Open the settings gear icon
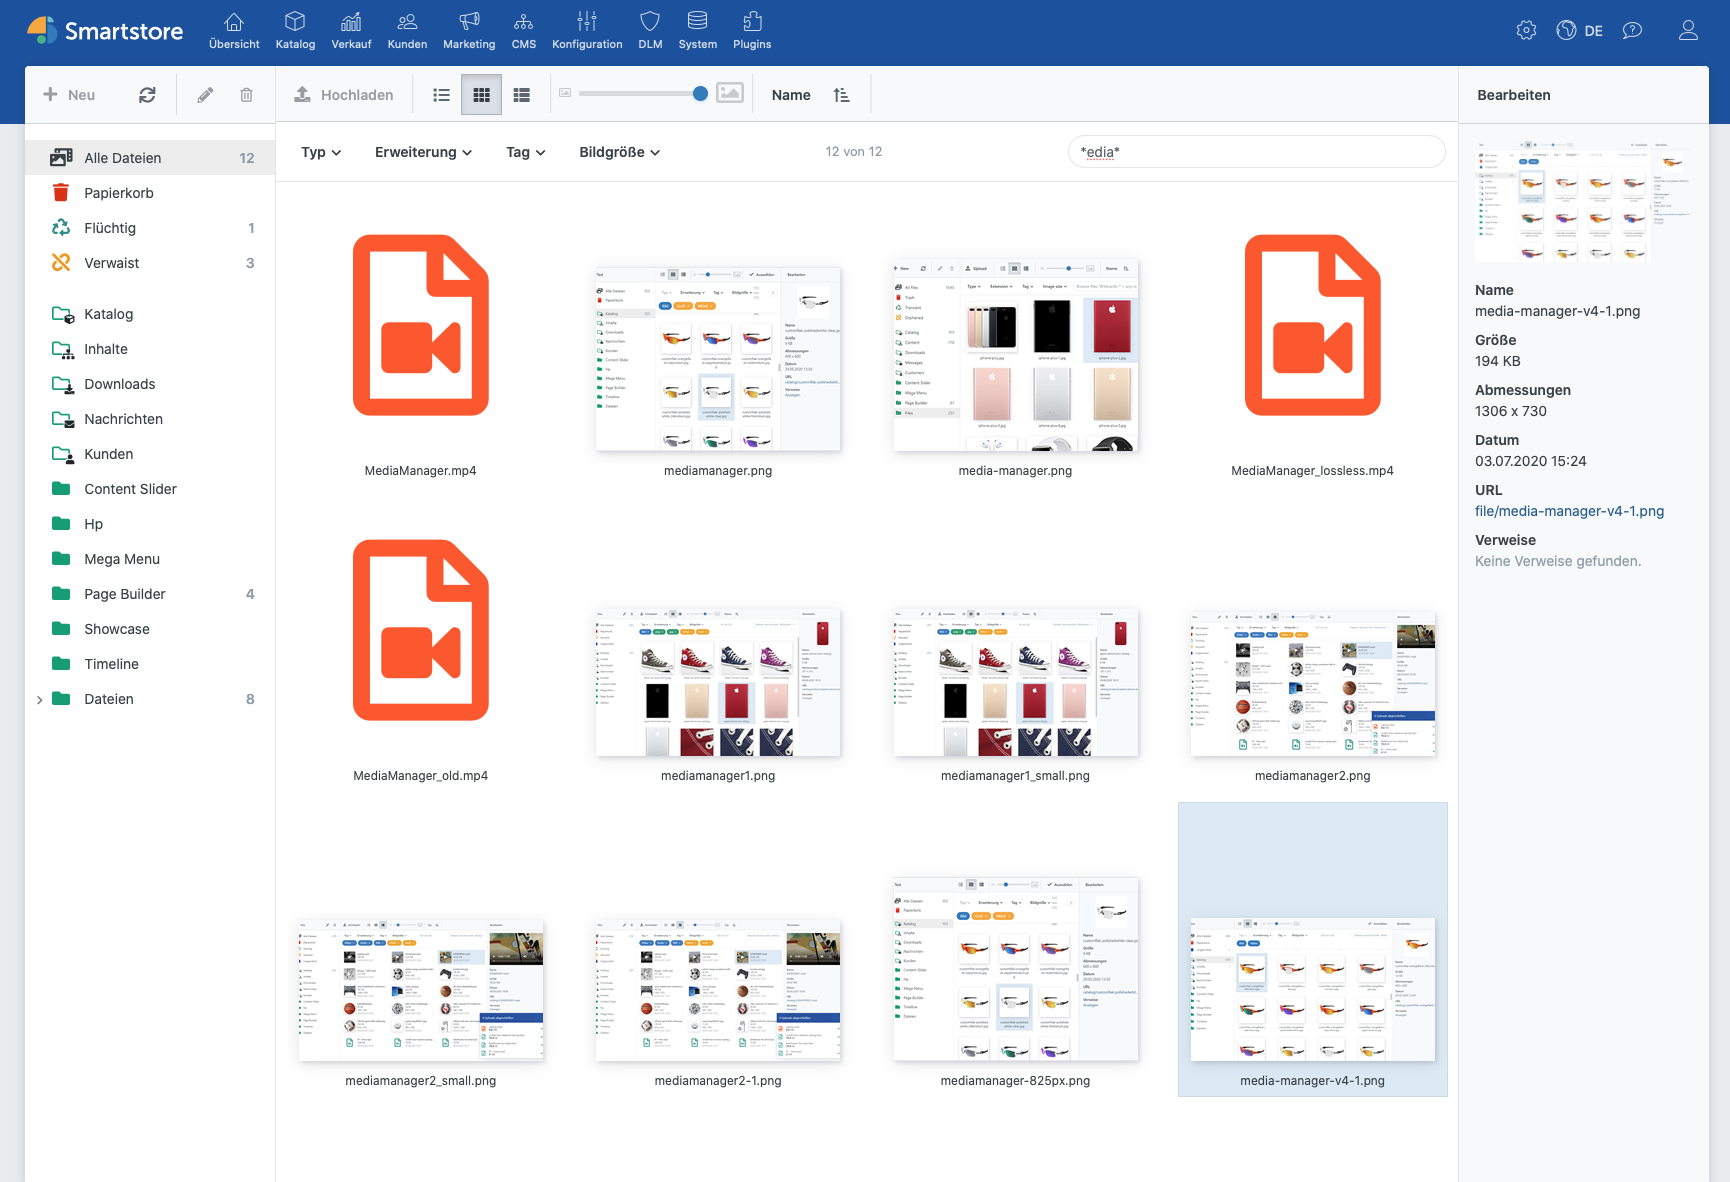This screenshot has width=1730, height=1182. 1526,30
